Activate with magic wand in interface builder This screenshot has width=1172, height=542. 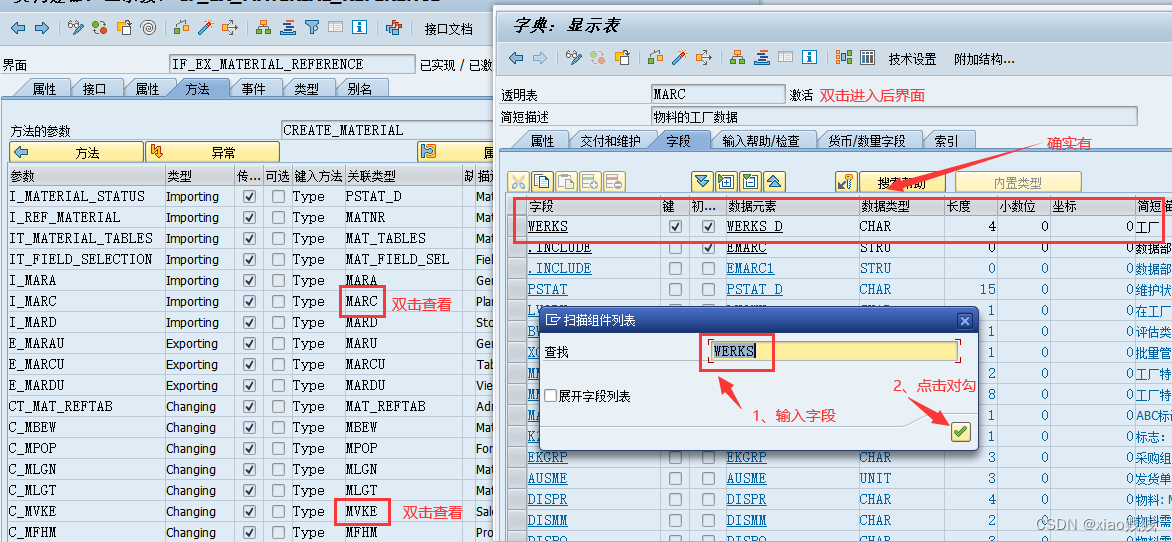206,28
